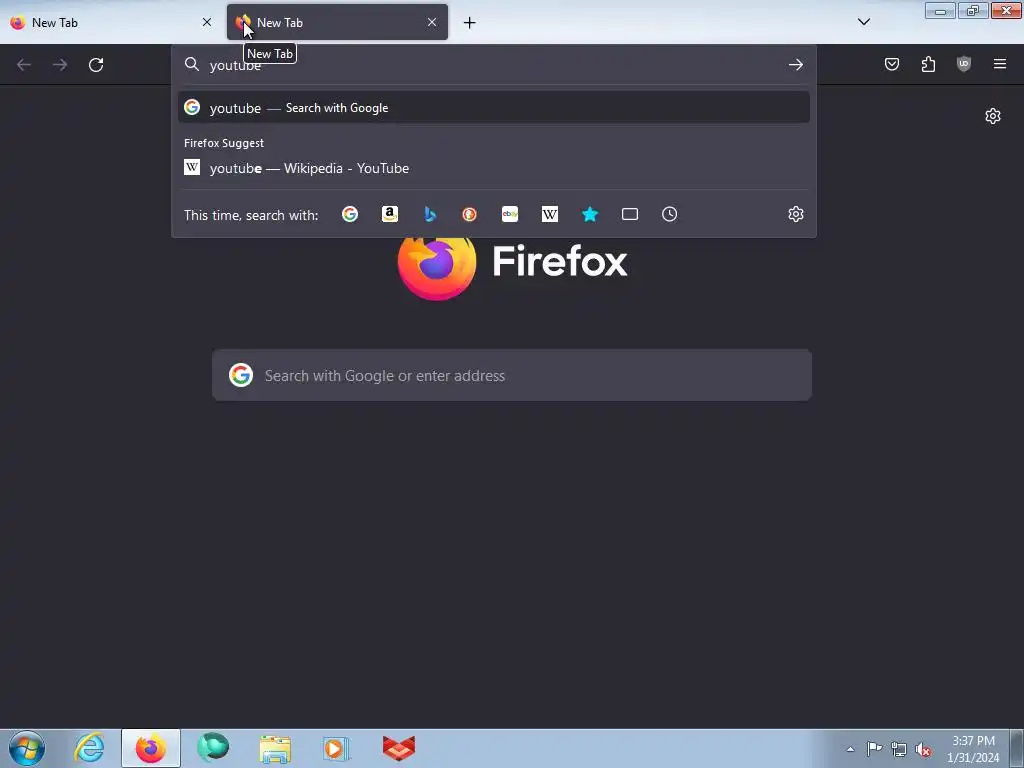Click the muted volume tray icon
The image size is (1024, 768).
pyautogui.click(x=923, y=749)
